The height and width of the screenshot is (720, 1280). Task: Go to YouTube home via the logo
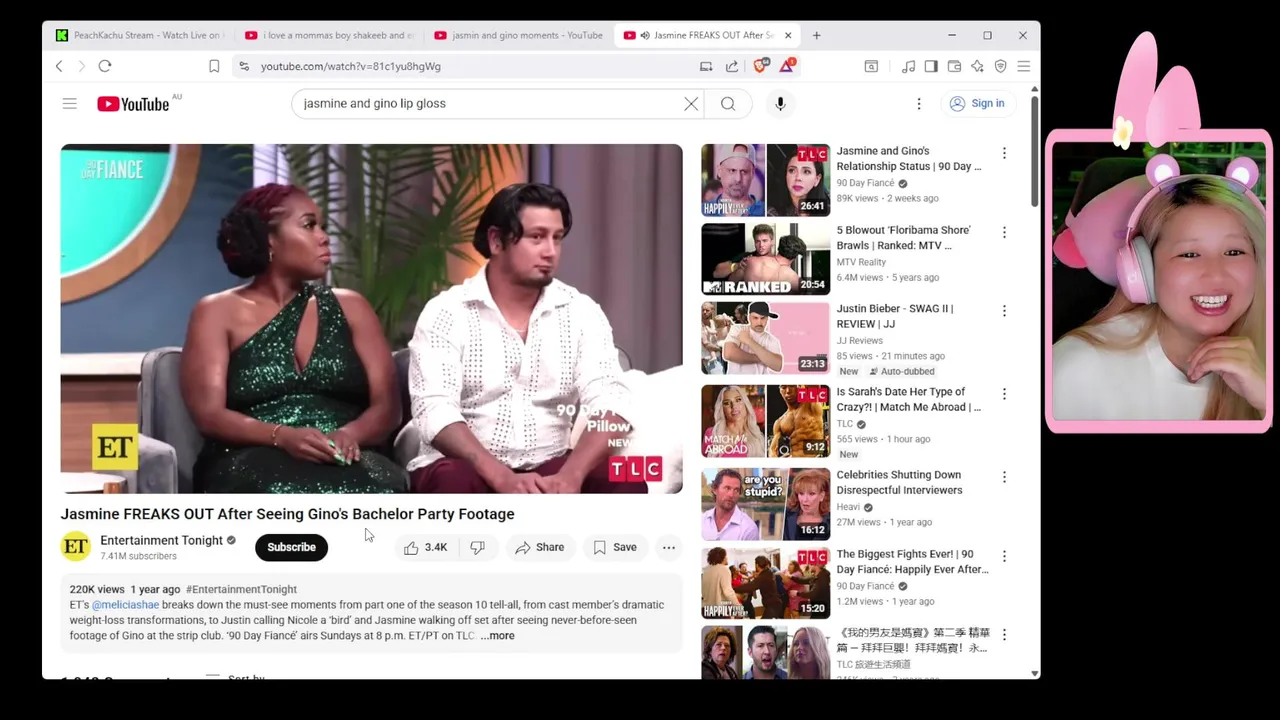(x=133, y=104)
